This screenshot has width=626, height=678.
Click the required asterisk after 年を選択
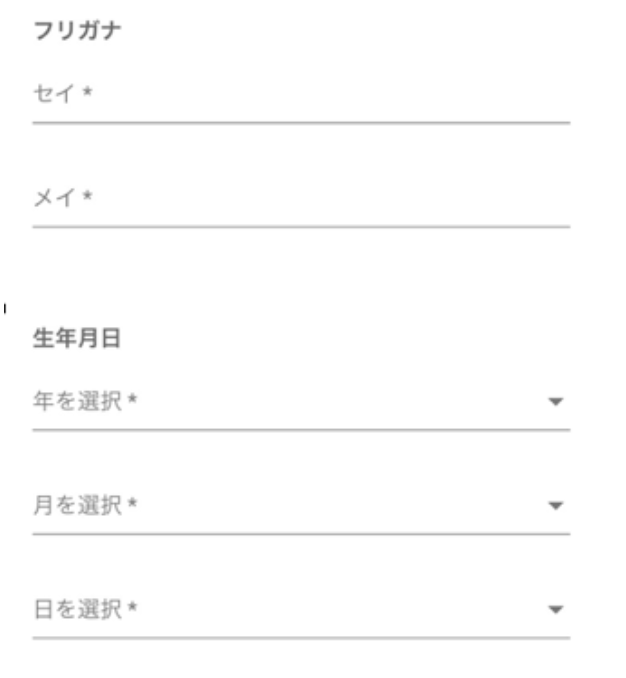133,399
